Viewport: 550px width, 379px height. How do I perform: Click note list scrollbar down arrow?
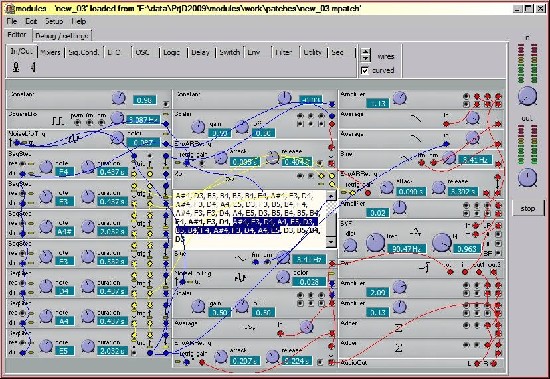click(331, 242)
